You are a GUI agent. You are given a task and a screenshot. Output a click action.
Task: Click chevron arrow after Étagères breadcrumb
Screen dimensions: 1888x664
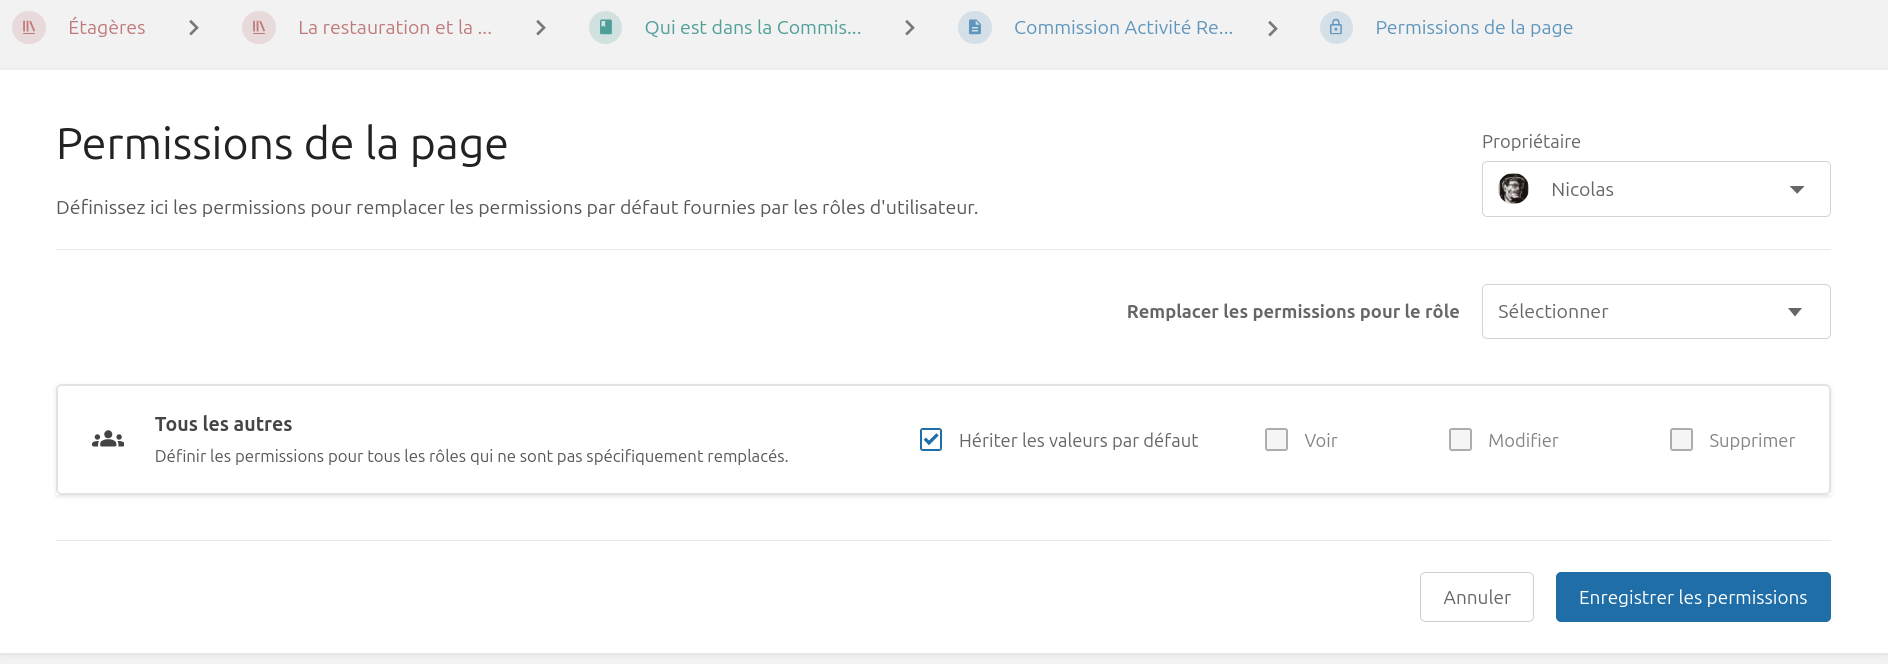(194, 28)
